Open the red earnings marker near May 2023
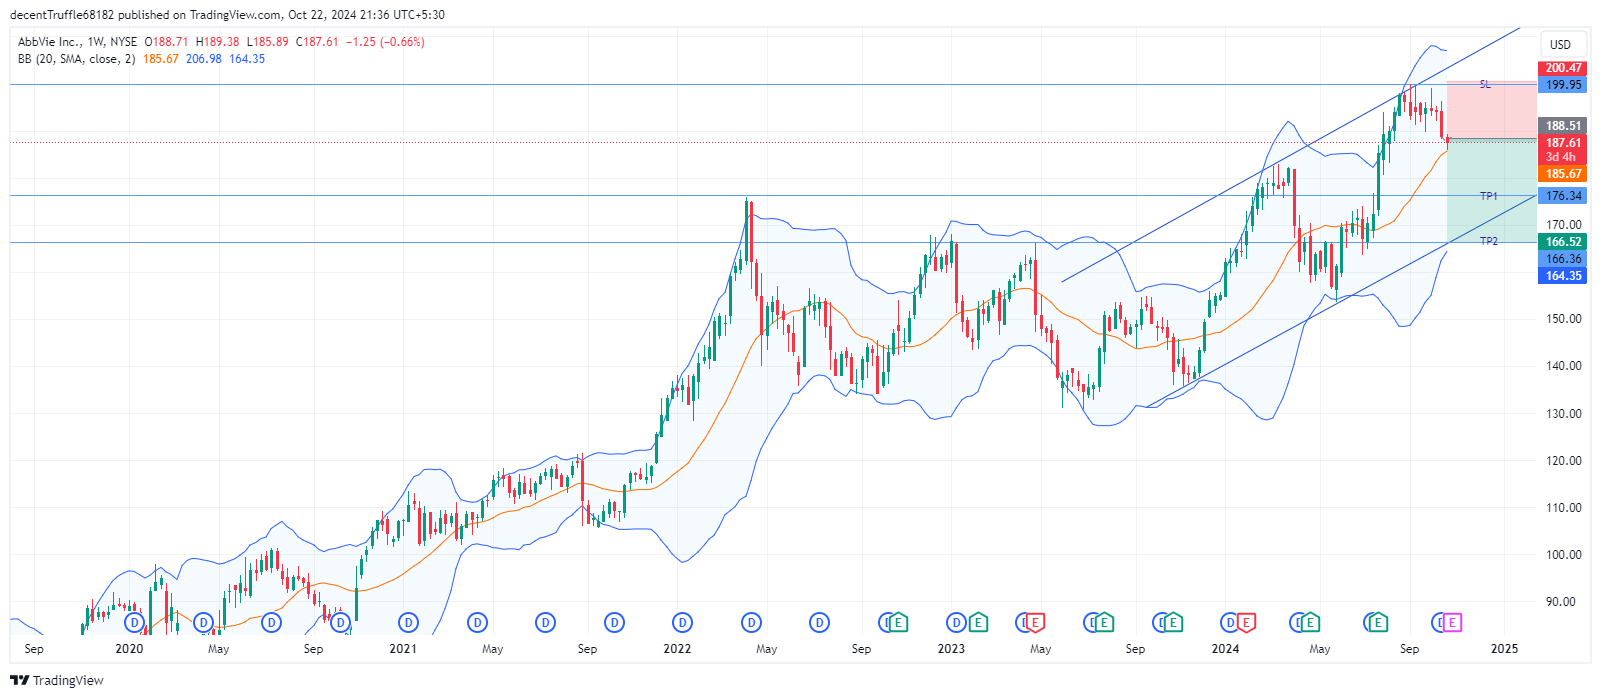Image resolution: width=1601 pixels, height=698 pixels. click(x=1035, y=623)
